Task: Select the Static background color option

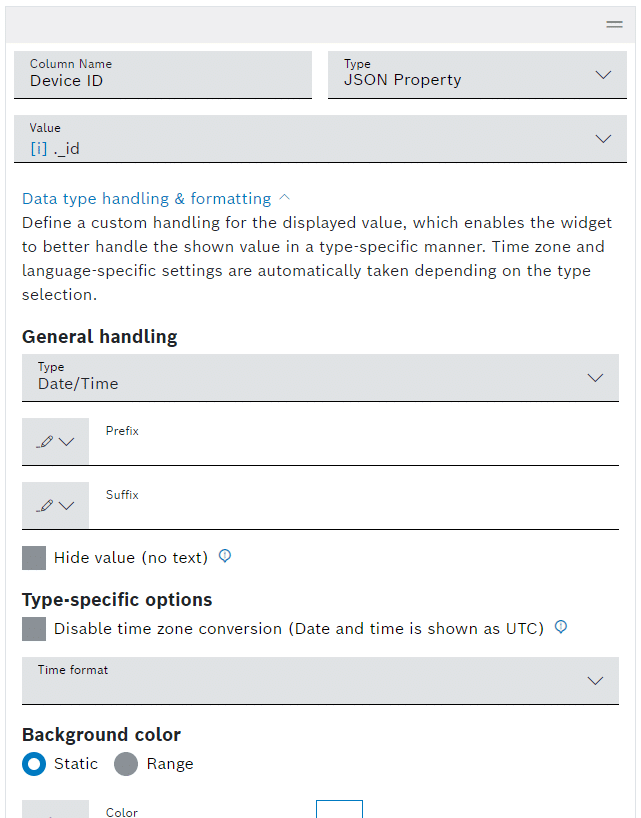Action: tap(34, 764)
